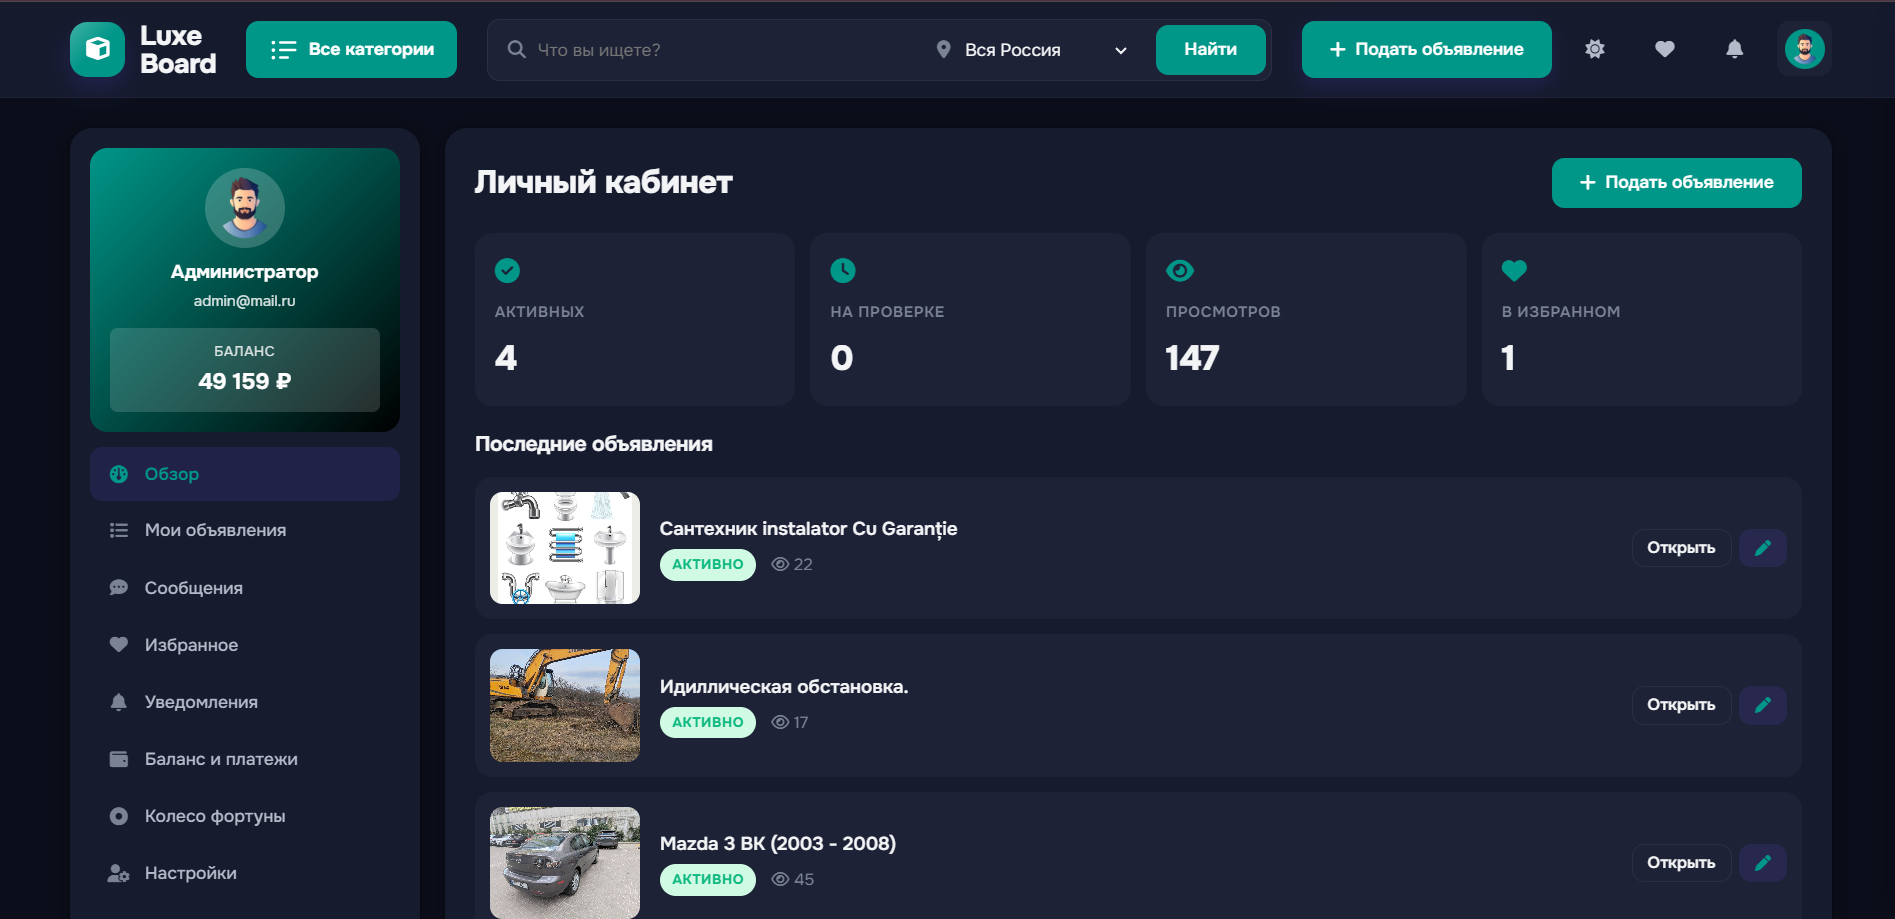Open Настройки in sidebar
Image resolution: width=1895 pixels, height=919 pixels.
click(245, 873)
